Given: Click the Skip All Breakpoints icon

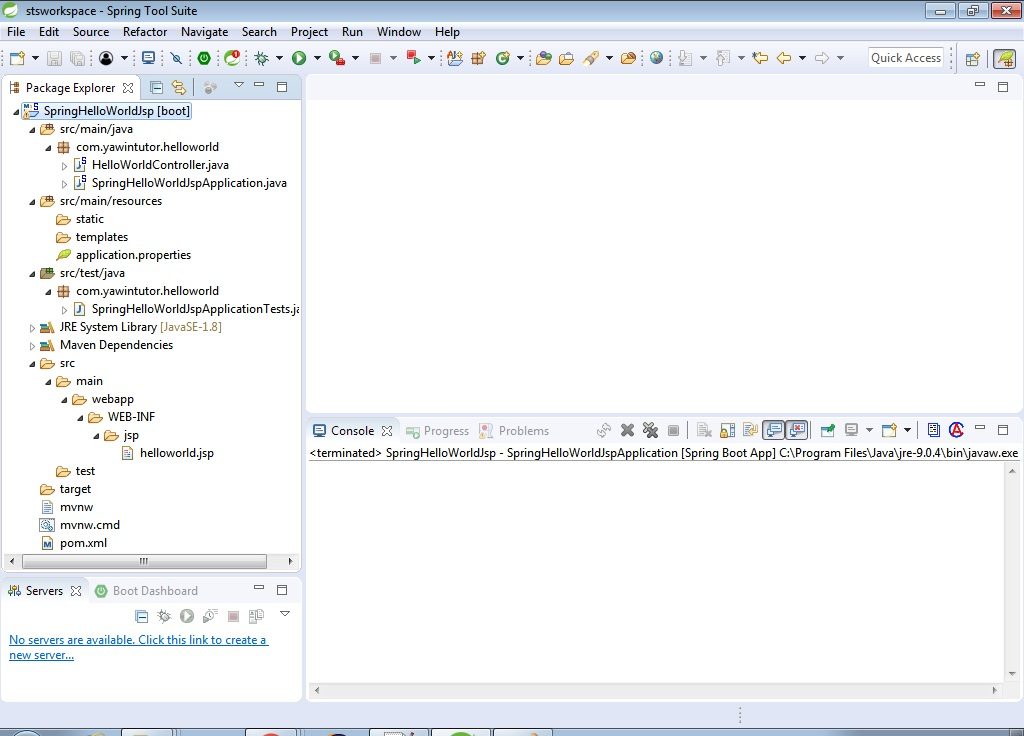Looking at the screenshot, I should pos(176,58).
